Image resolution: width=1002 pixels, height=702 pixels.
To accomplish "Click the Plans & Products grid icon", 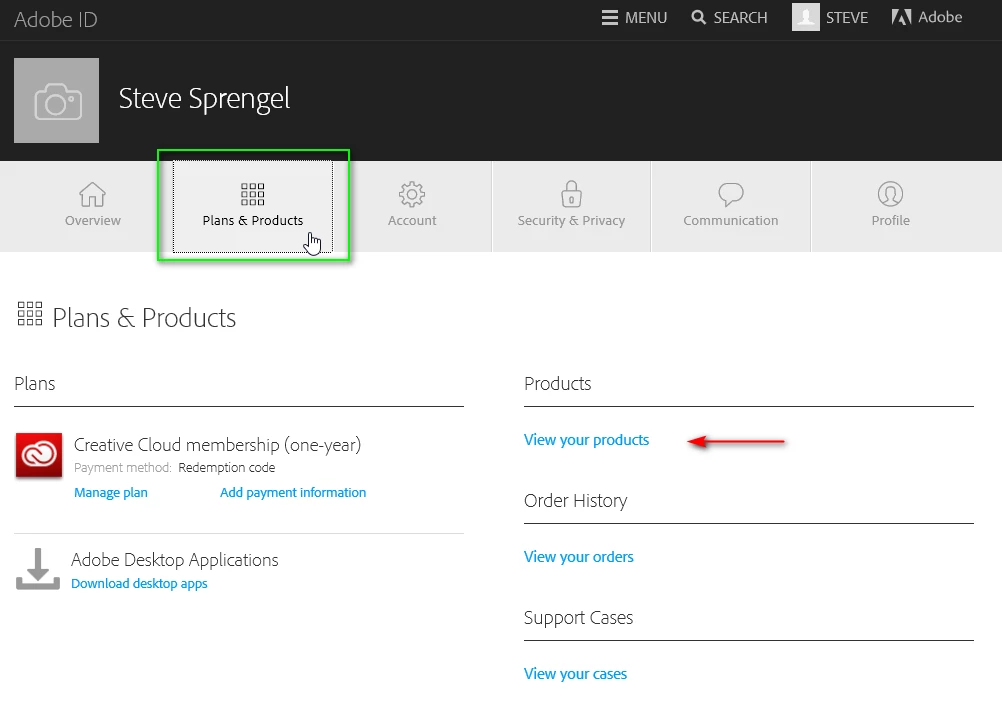I will (253, 194).
